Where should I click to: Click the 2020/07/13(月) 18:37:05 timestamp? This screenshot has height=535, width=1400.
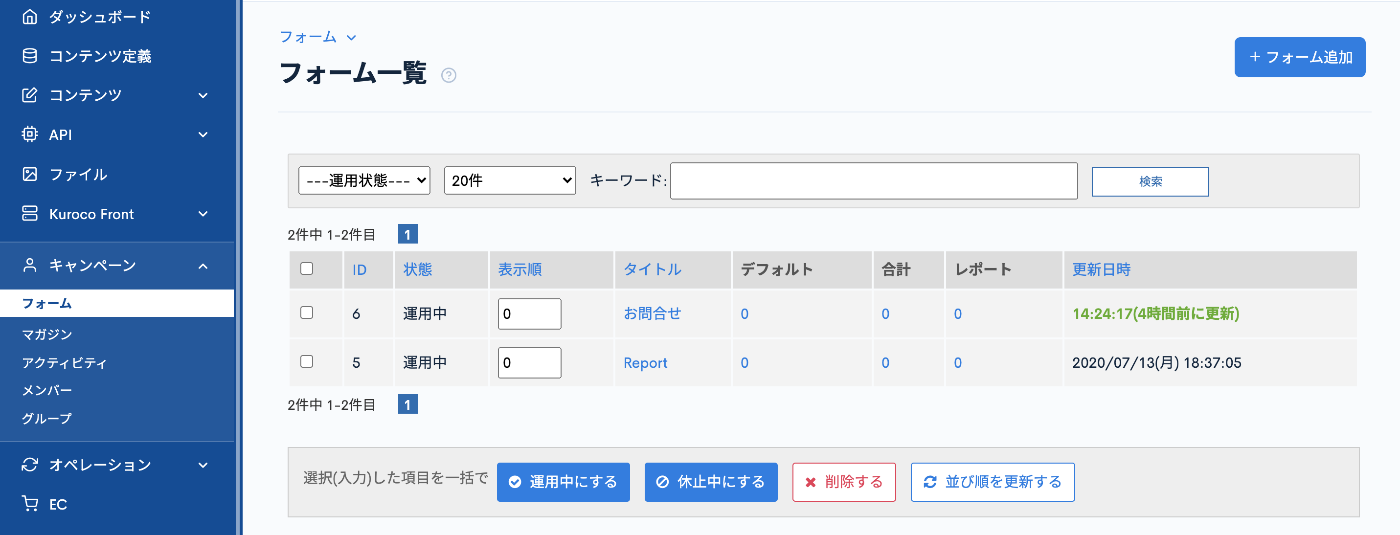point(1157,363)
